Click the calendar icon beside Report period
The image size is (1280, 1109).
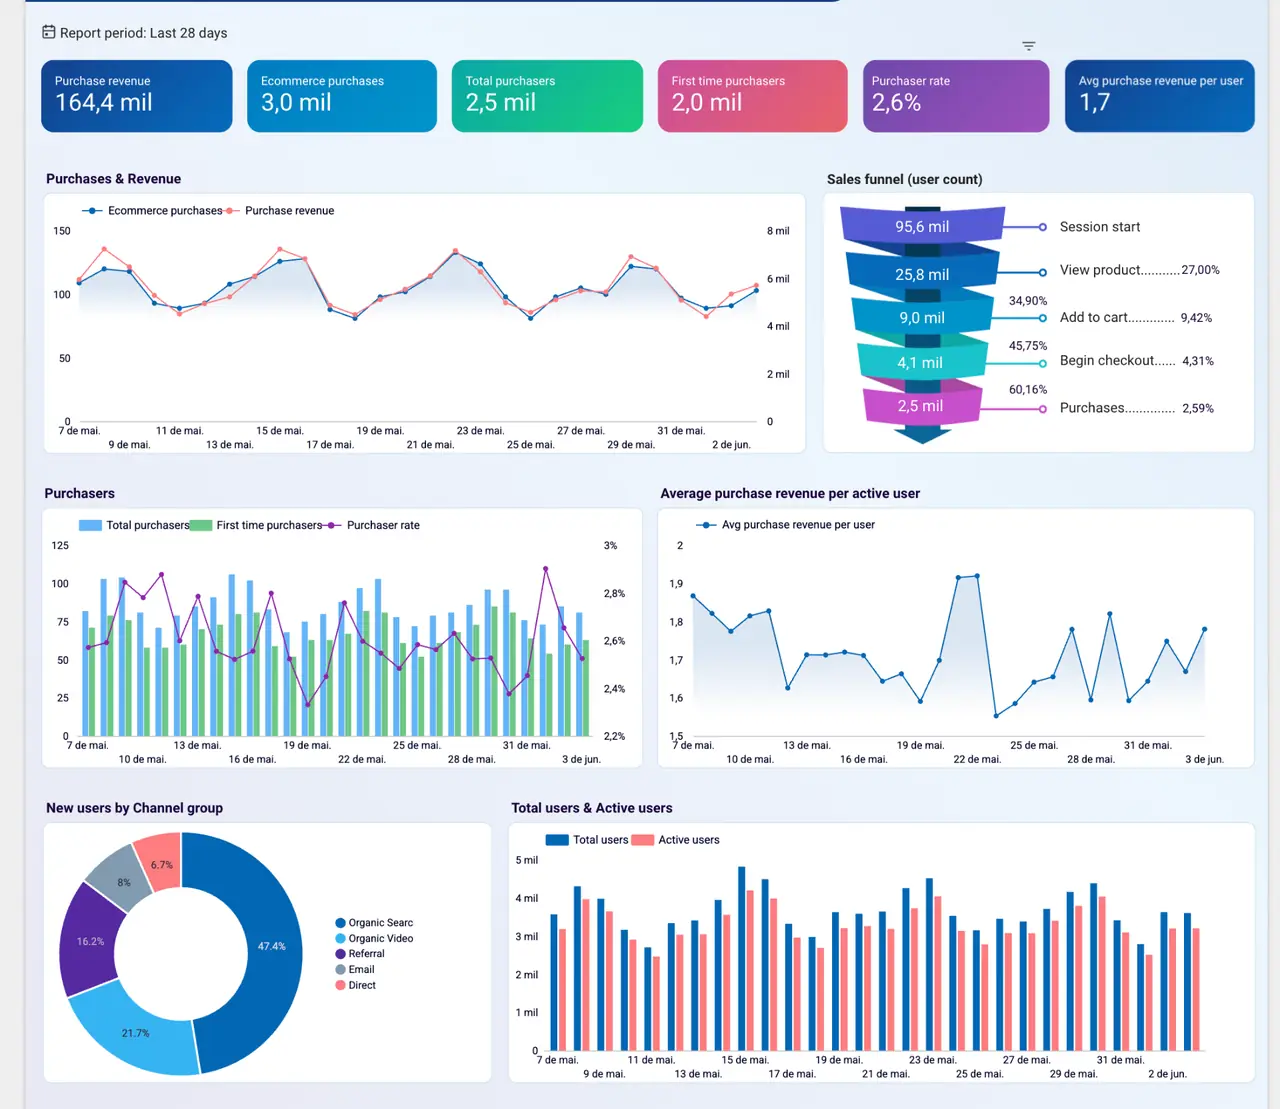point(49,32)
